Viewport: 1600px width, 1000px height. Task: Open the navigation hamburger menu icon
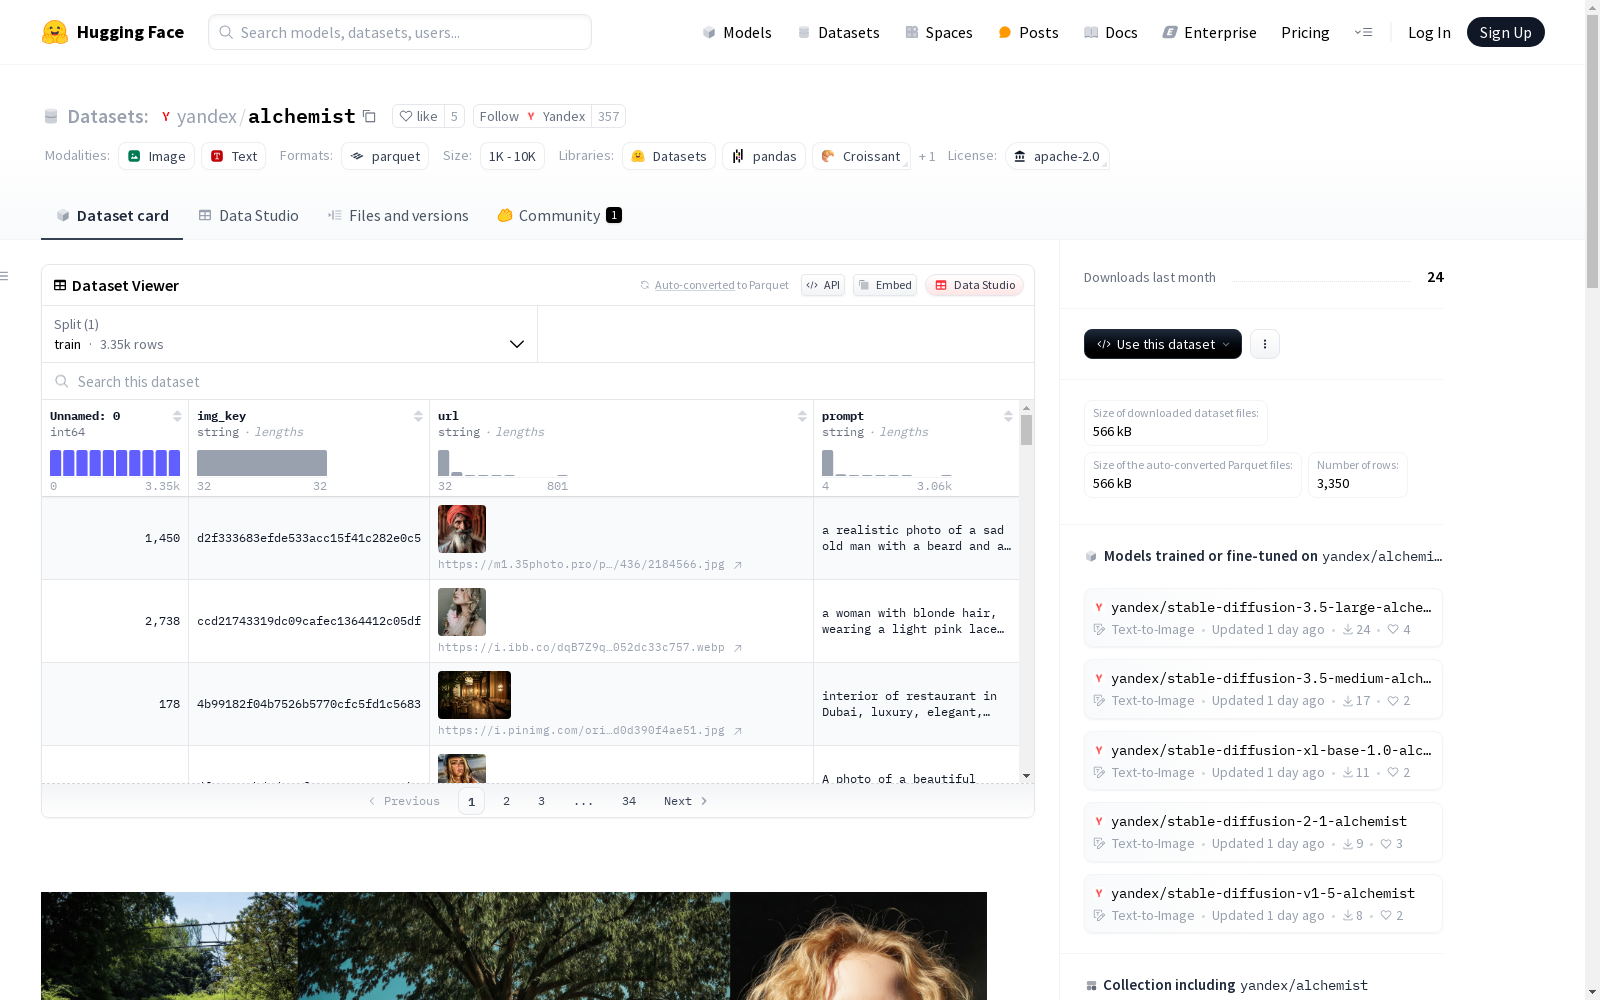(1363, 32)
